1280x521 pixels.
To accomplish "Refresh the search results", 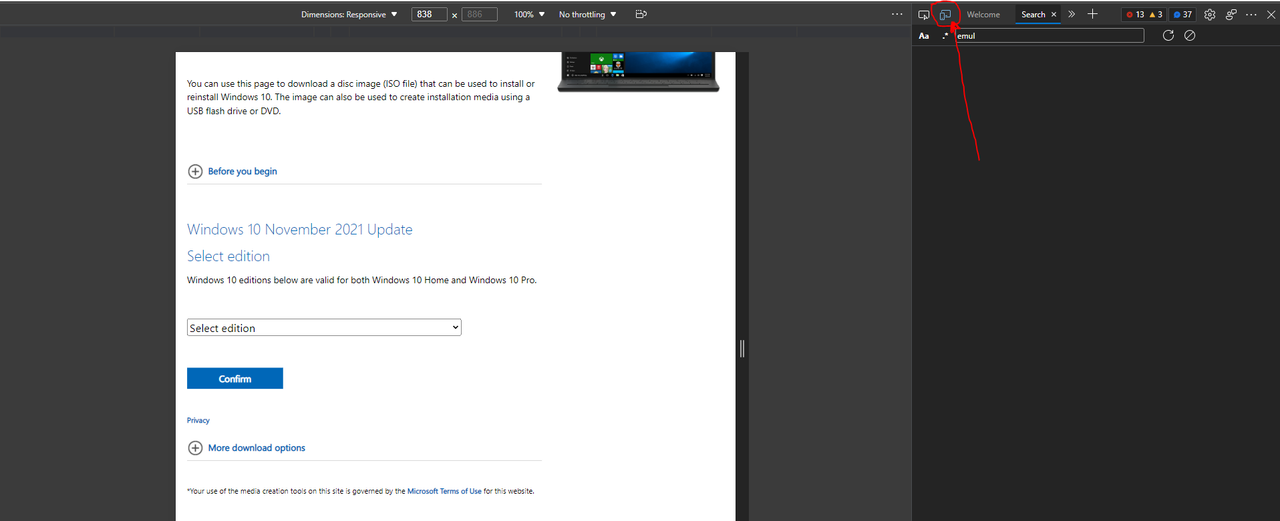I will 1168,35.
